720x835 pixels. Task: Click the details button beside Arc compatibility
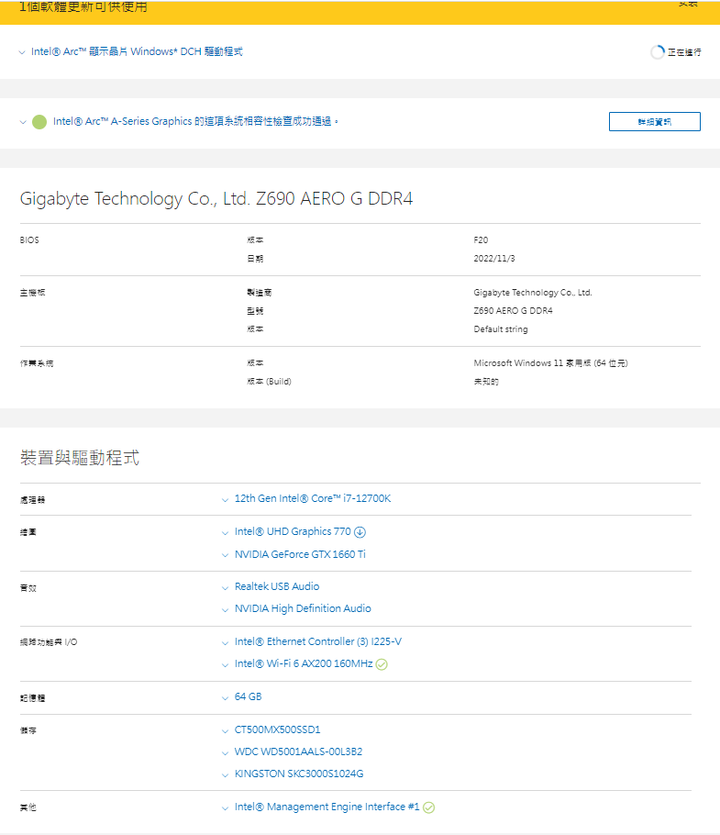tap(654, 121)
